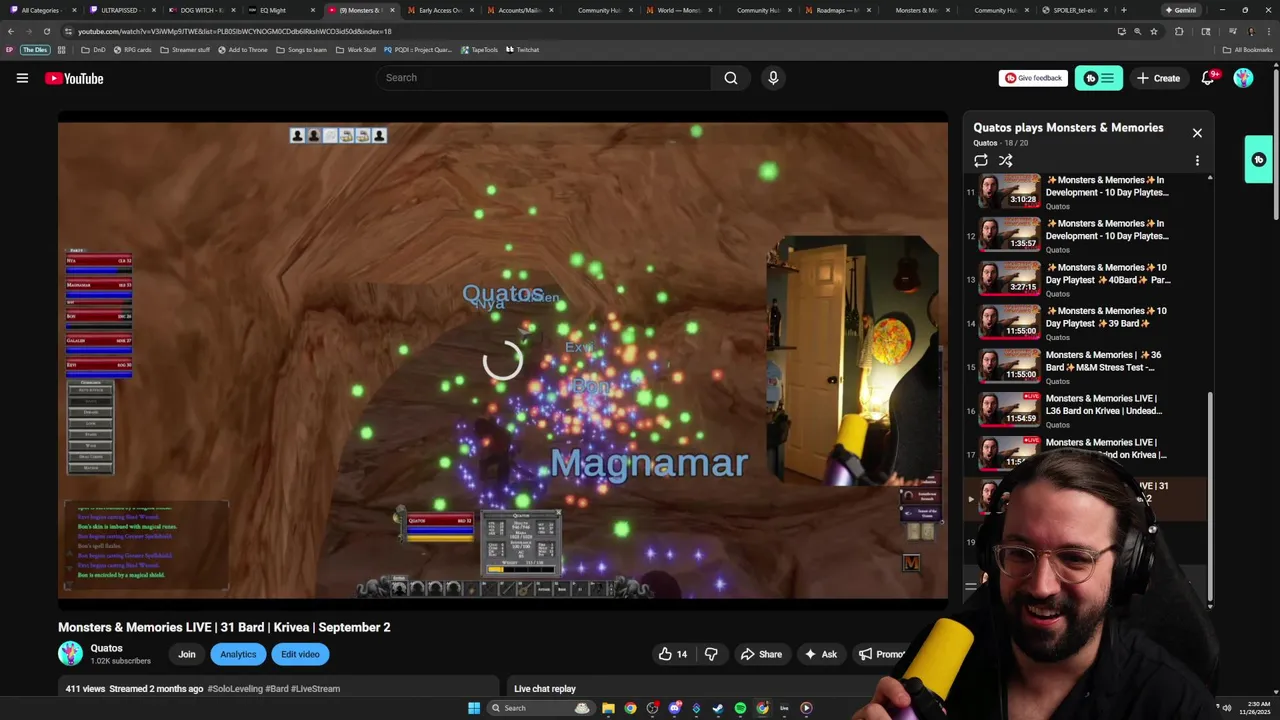This screenshot has width=1280, height=720.
Task: Play playlist video 11 thumbnail
Action: 1009,192
